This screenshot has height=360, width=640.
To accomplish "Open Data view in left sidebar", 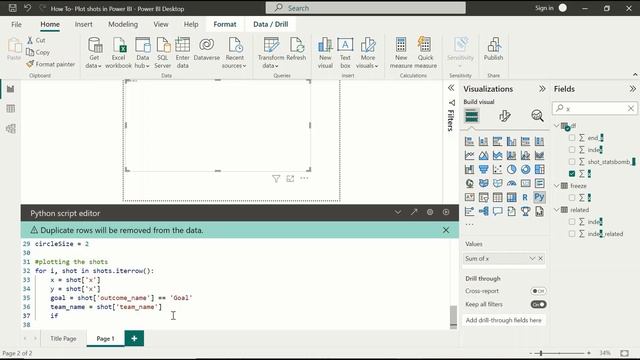I will 11,109.
